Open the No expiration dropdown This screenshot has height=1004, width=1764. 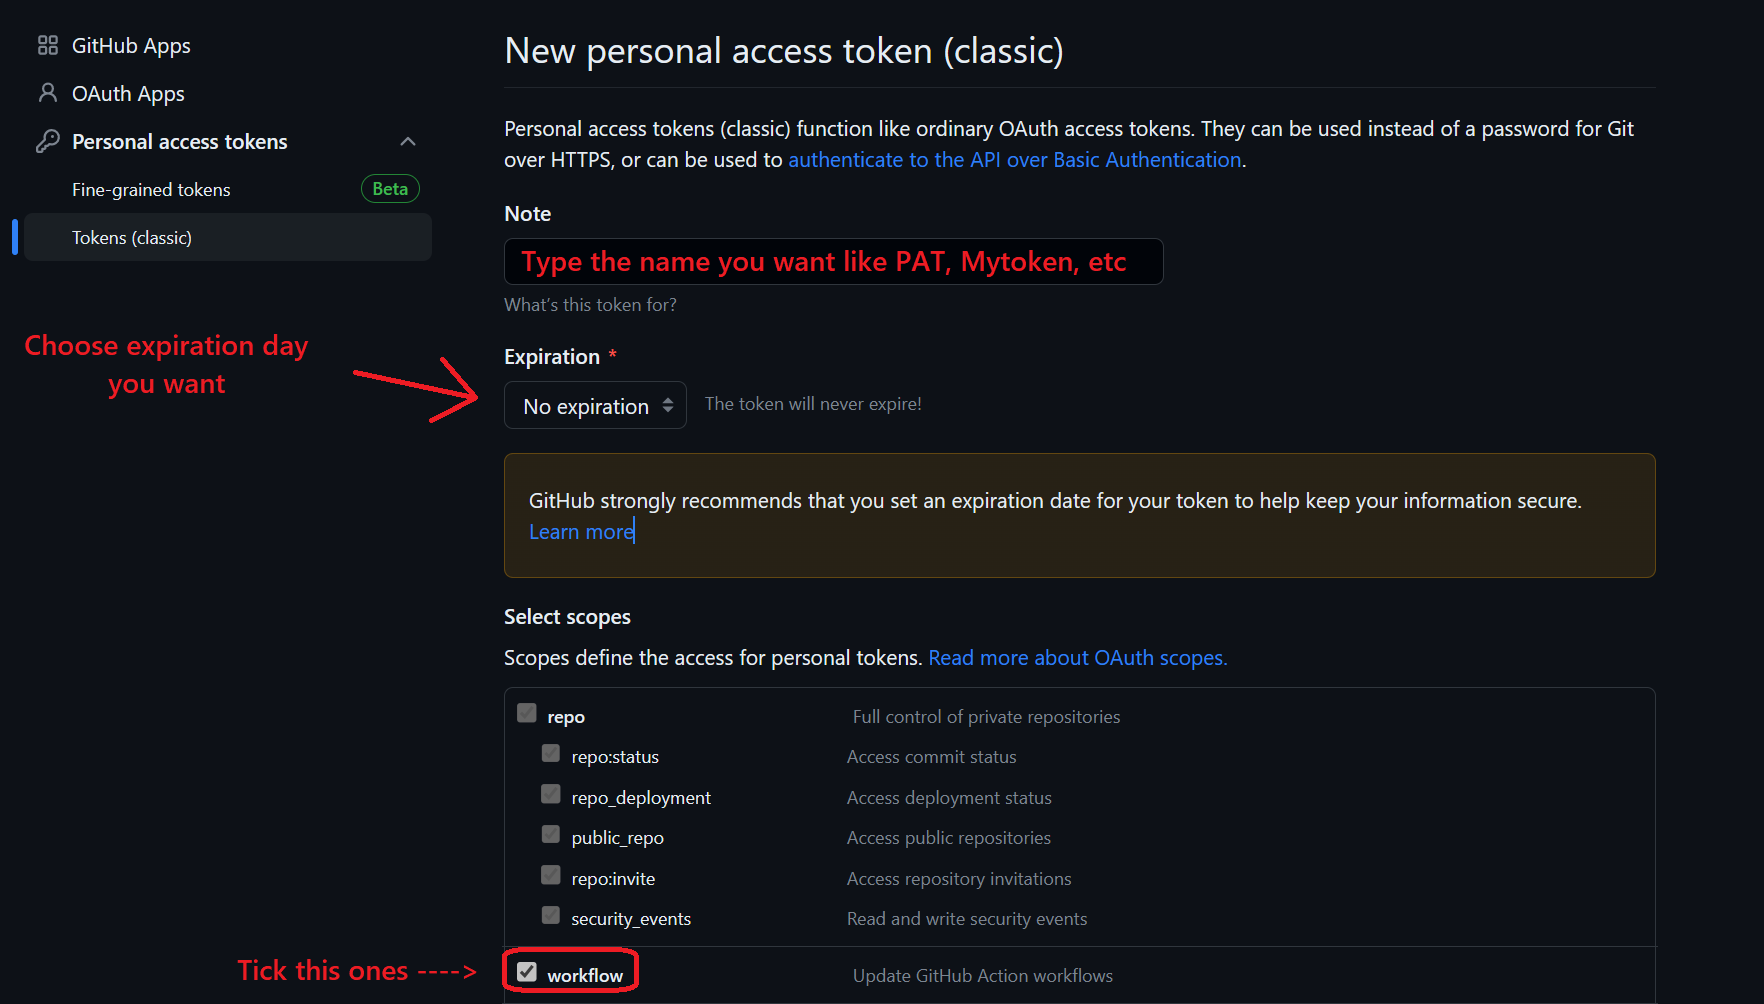(595, 406)
